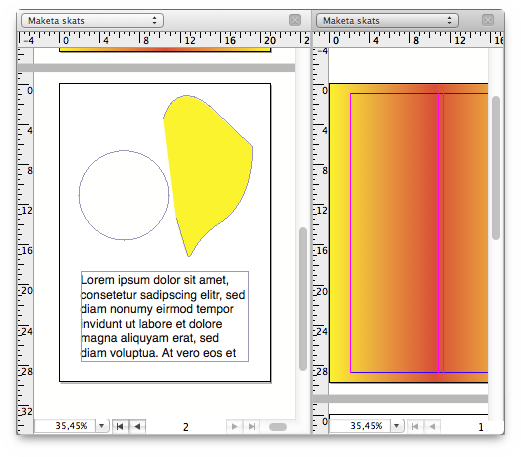Close the right Maketa skats pane
Viewport: 521px width, 457px height.
pos(488,20)
